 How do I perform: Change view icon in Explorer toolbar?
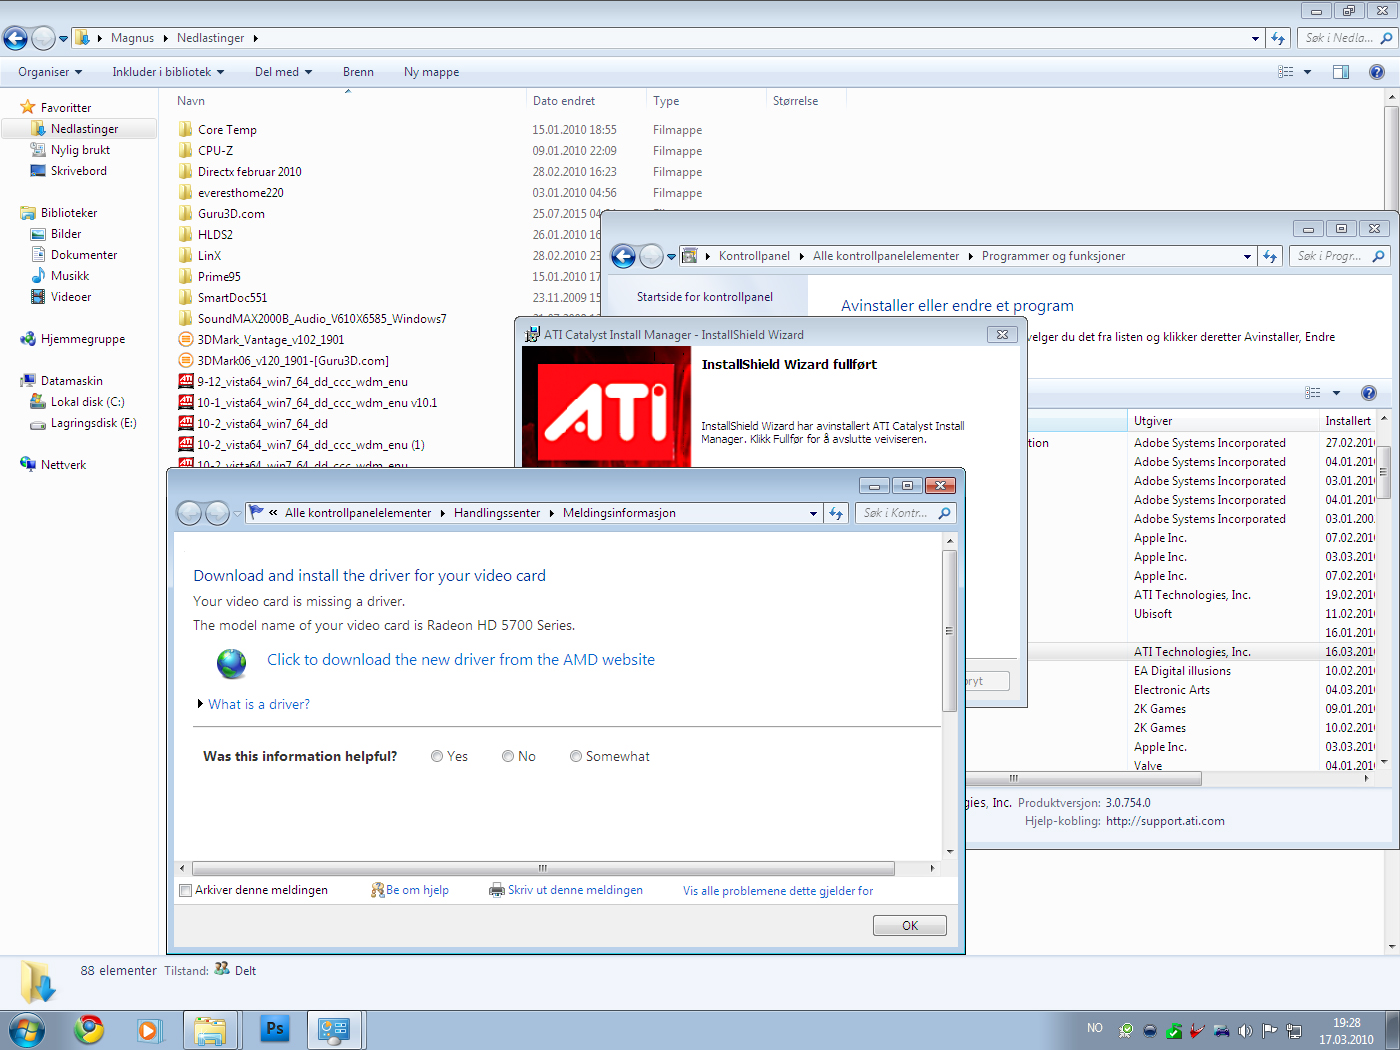click(x=1286, y=72)
